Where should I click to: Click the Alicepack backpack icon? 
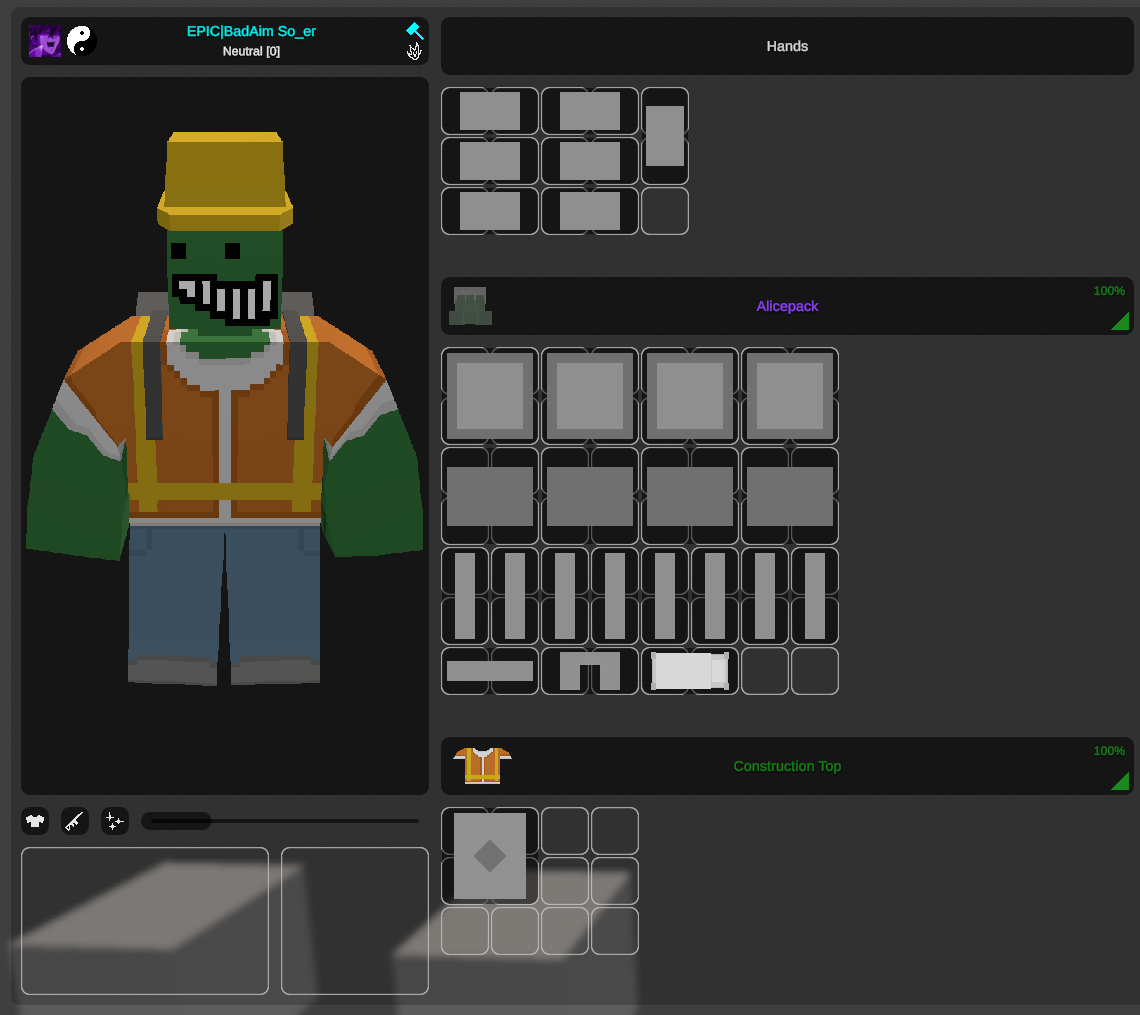click(x=470, y=306)
